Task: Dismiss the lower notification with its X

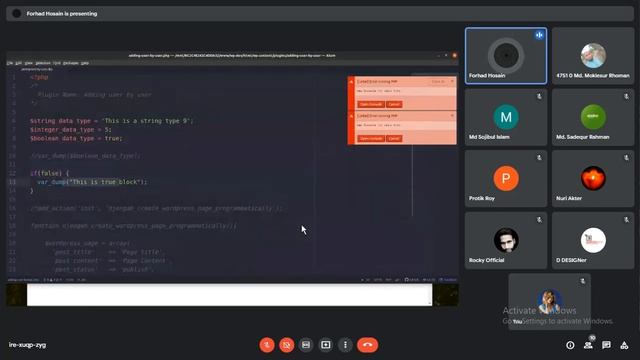Action: 452,116
